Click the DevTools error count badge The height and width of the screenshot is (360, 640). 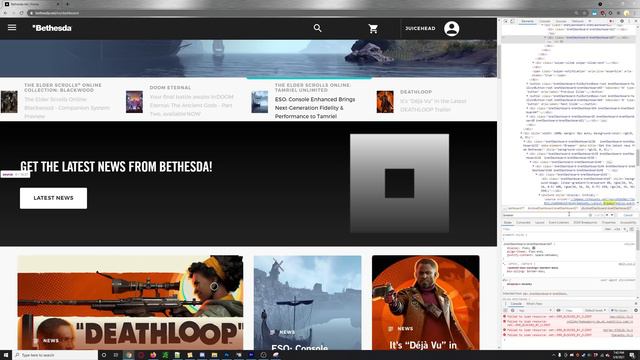point(612,21)
